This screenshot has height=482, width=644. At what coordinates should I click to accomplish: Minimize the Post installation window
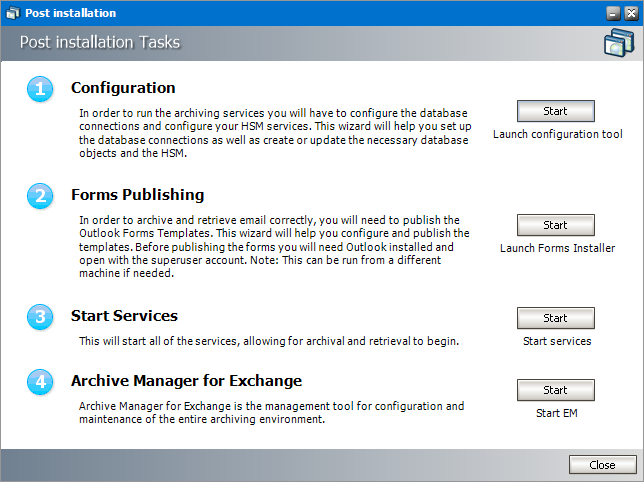point(613,14)
